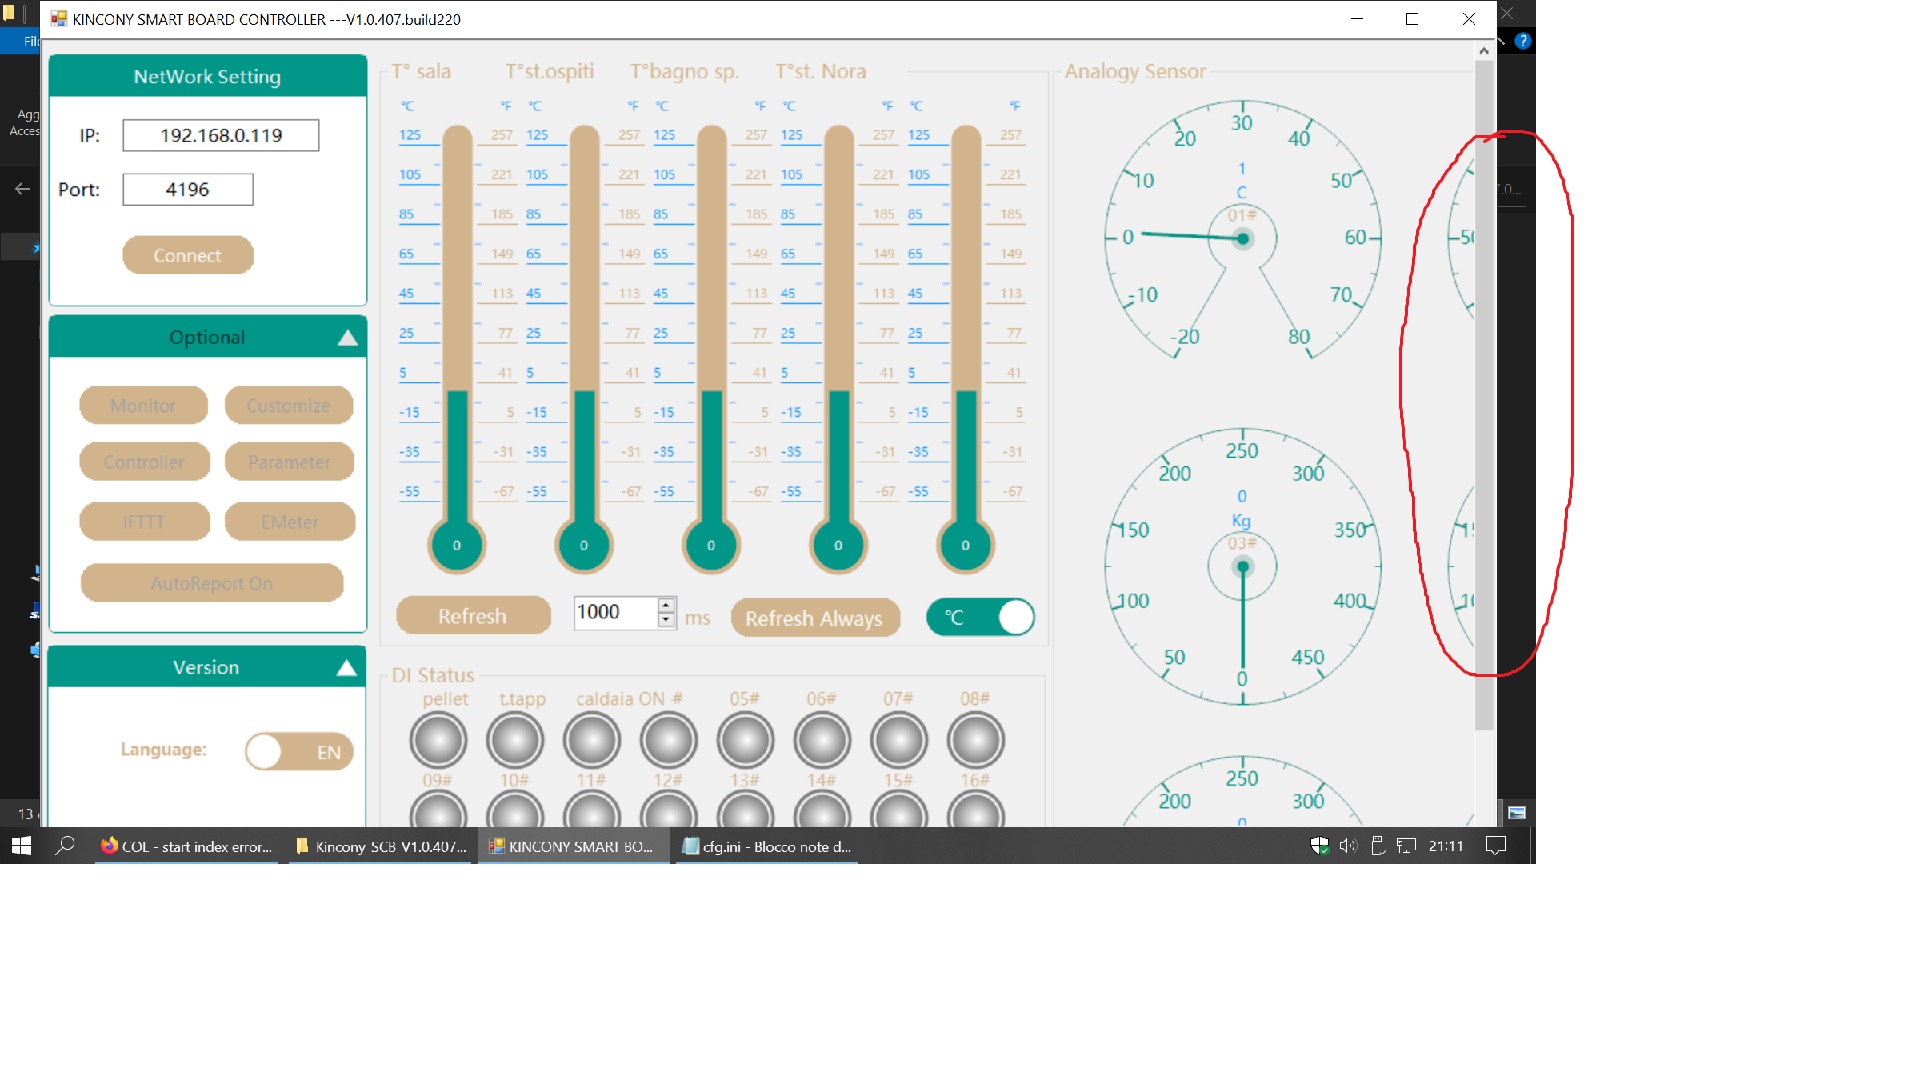The image size is (1920, 1080).
Task: Switch to cfg.ini Blocco note taskbar item
Action: click(x=767, y=846)
